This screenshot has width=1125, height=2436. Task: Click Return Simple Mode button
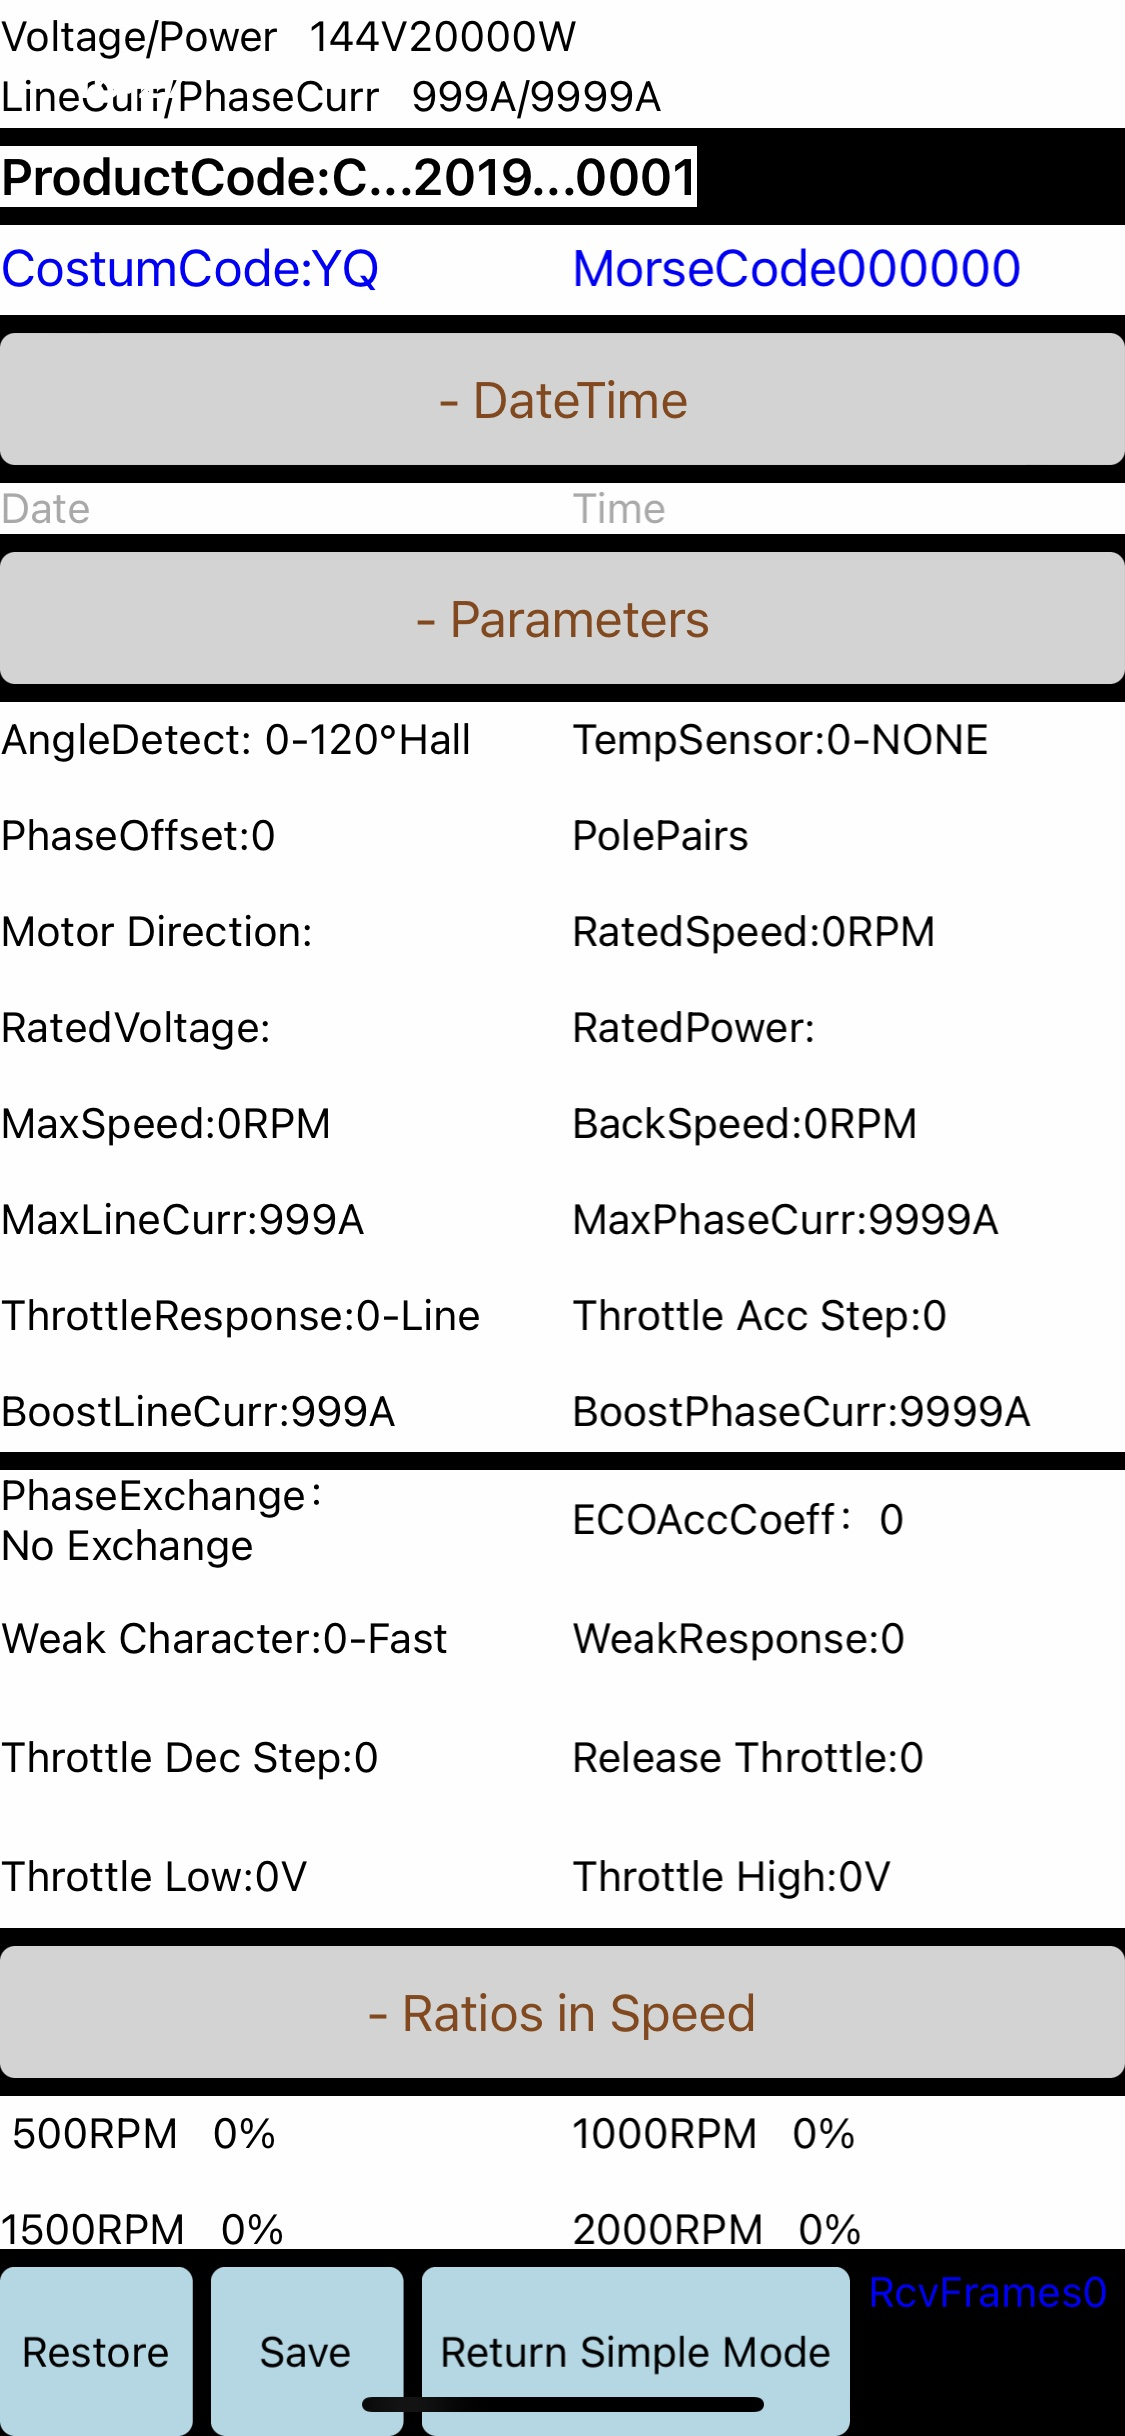pyautogui.click(x=636, y=2352)
